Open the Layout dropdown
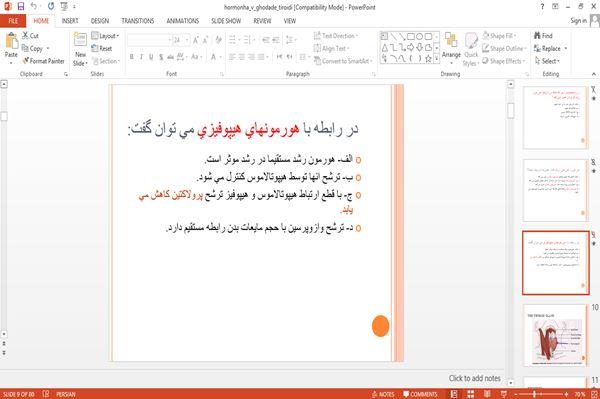The height and width of the screenshot is (399, 600). point(106,36)
